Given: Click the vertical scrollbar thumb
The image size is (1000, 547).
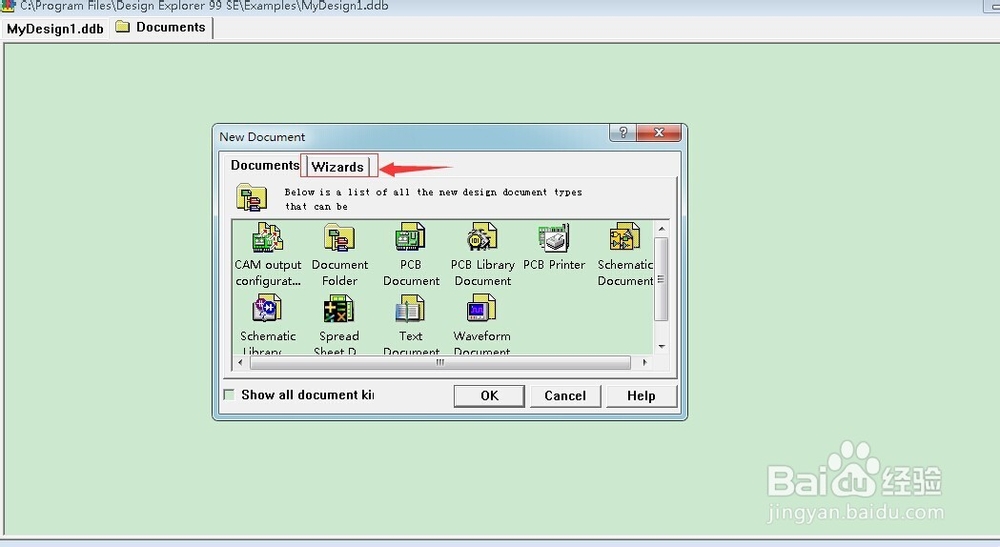Looking at the screenshot, I should pyautogui.click(x=661, y=279).
